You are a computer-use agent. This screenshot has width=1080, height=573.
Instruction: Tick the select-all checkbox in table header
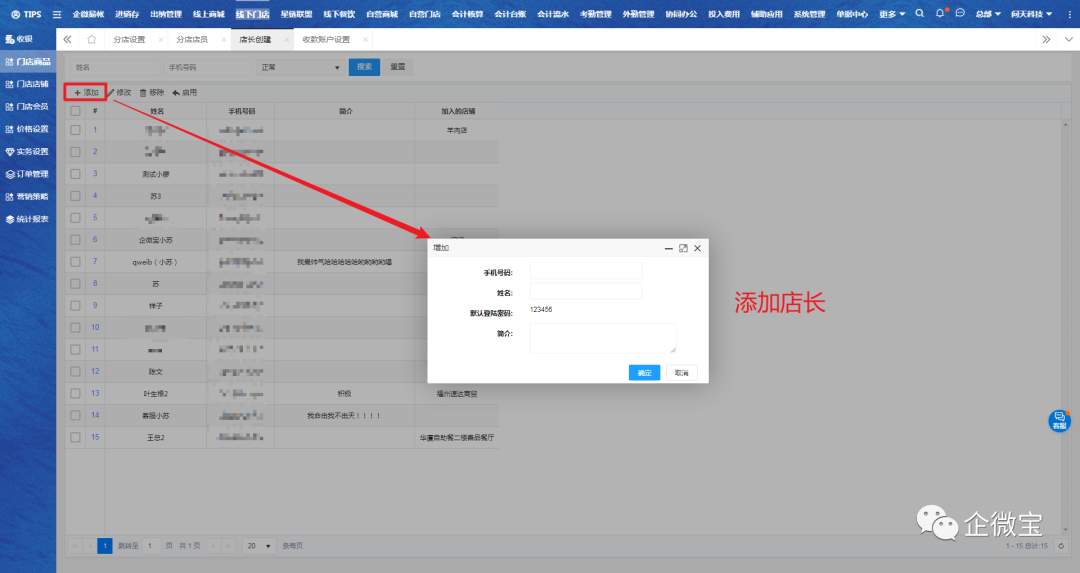click(x=75, y=111)
